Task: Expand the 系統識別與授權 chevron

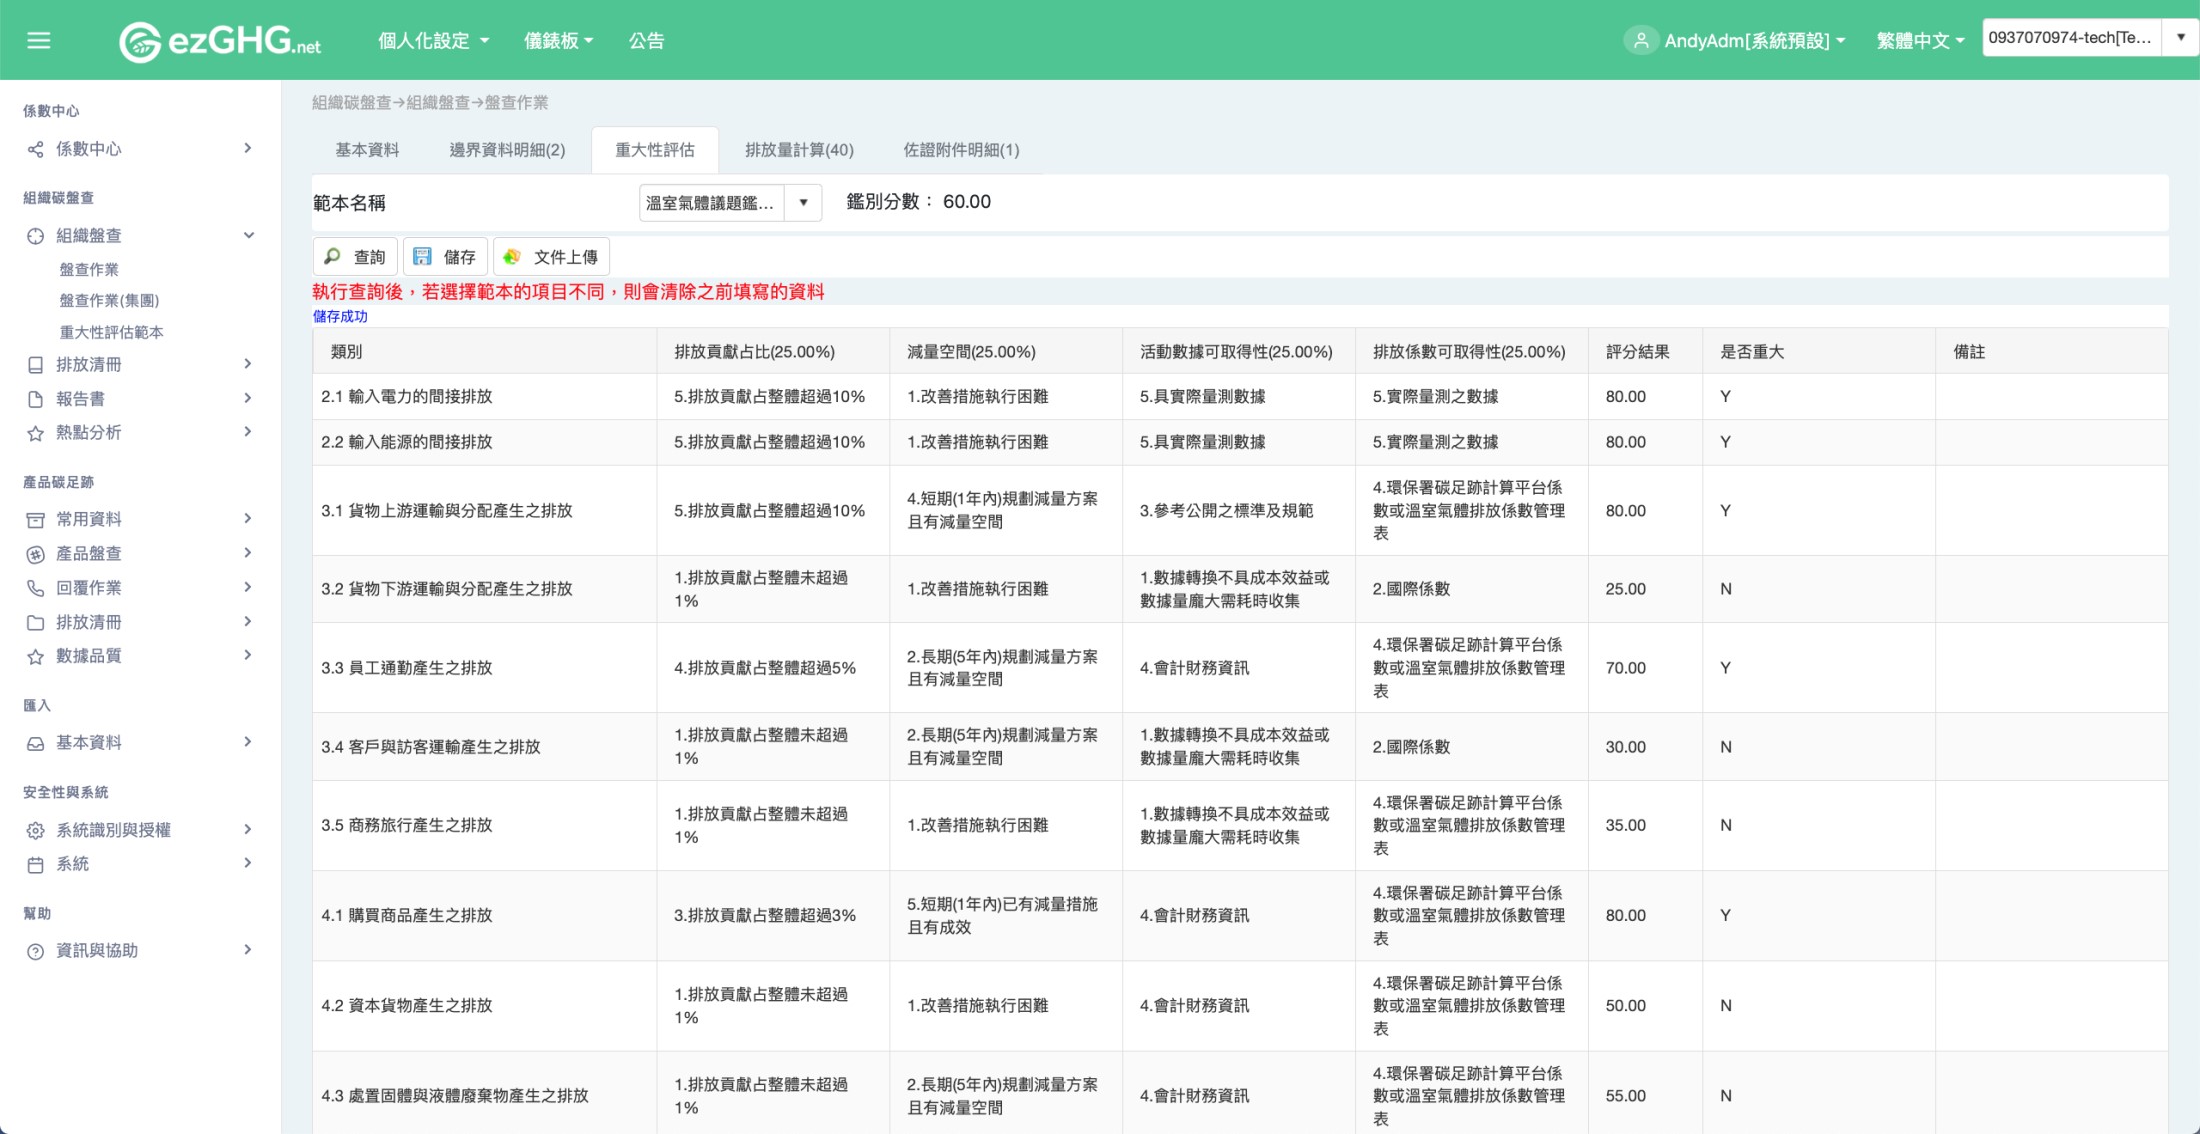Action: pyautogui.click(x=248, y=829)
